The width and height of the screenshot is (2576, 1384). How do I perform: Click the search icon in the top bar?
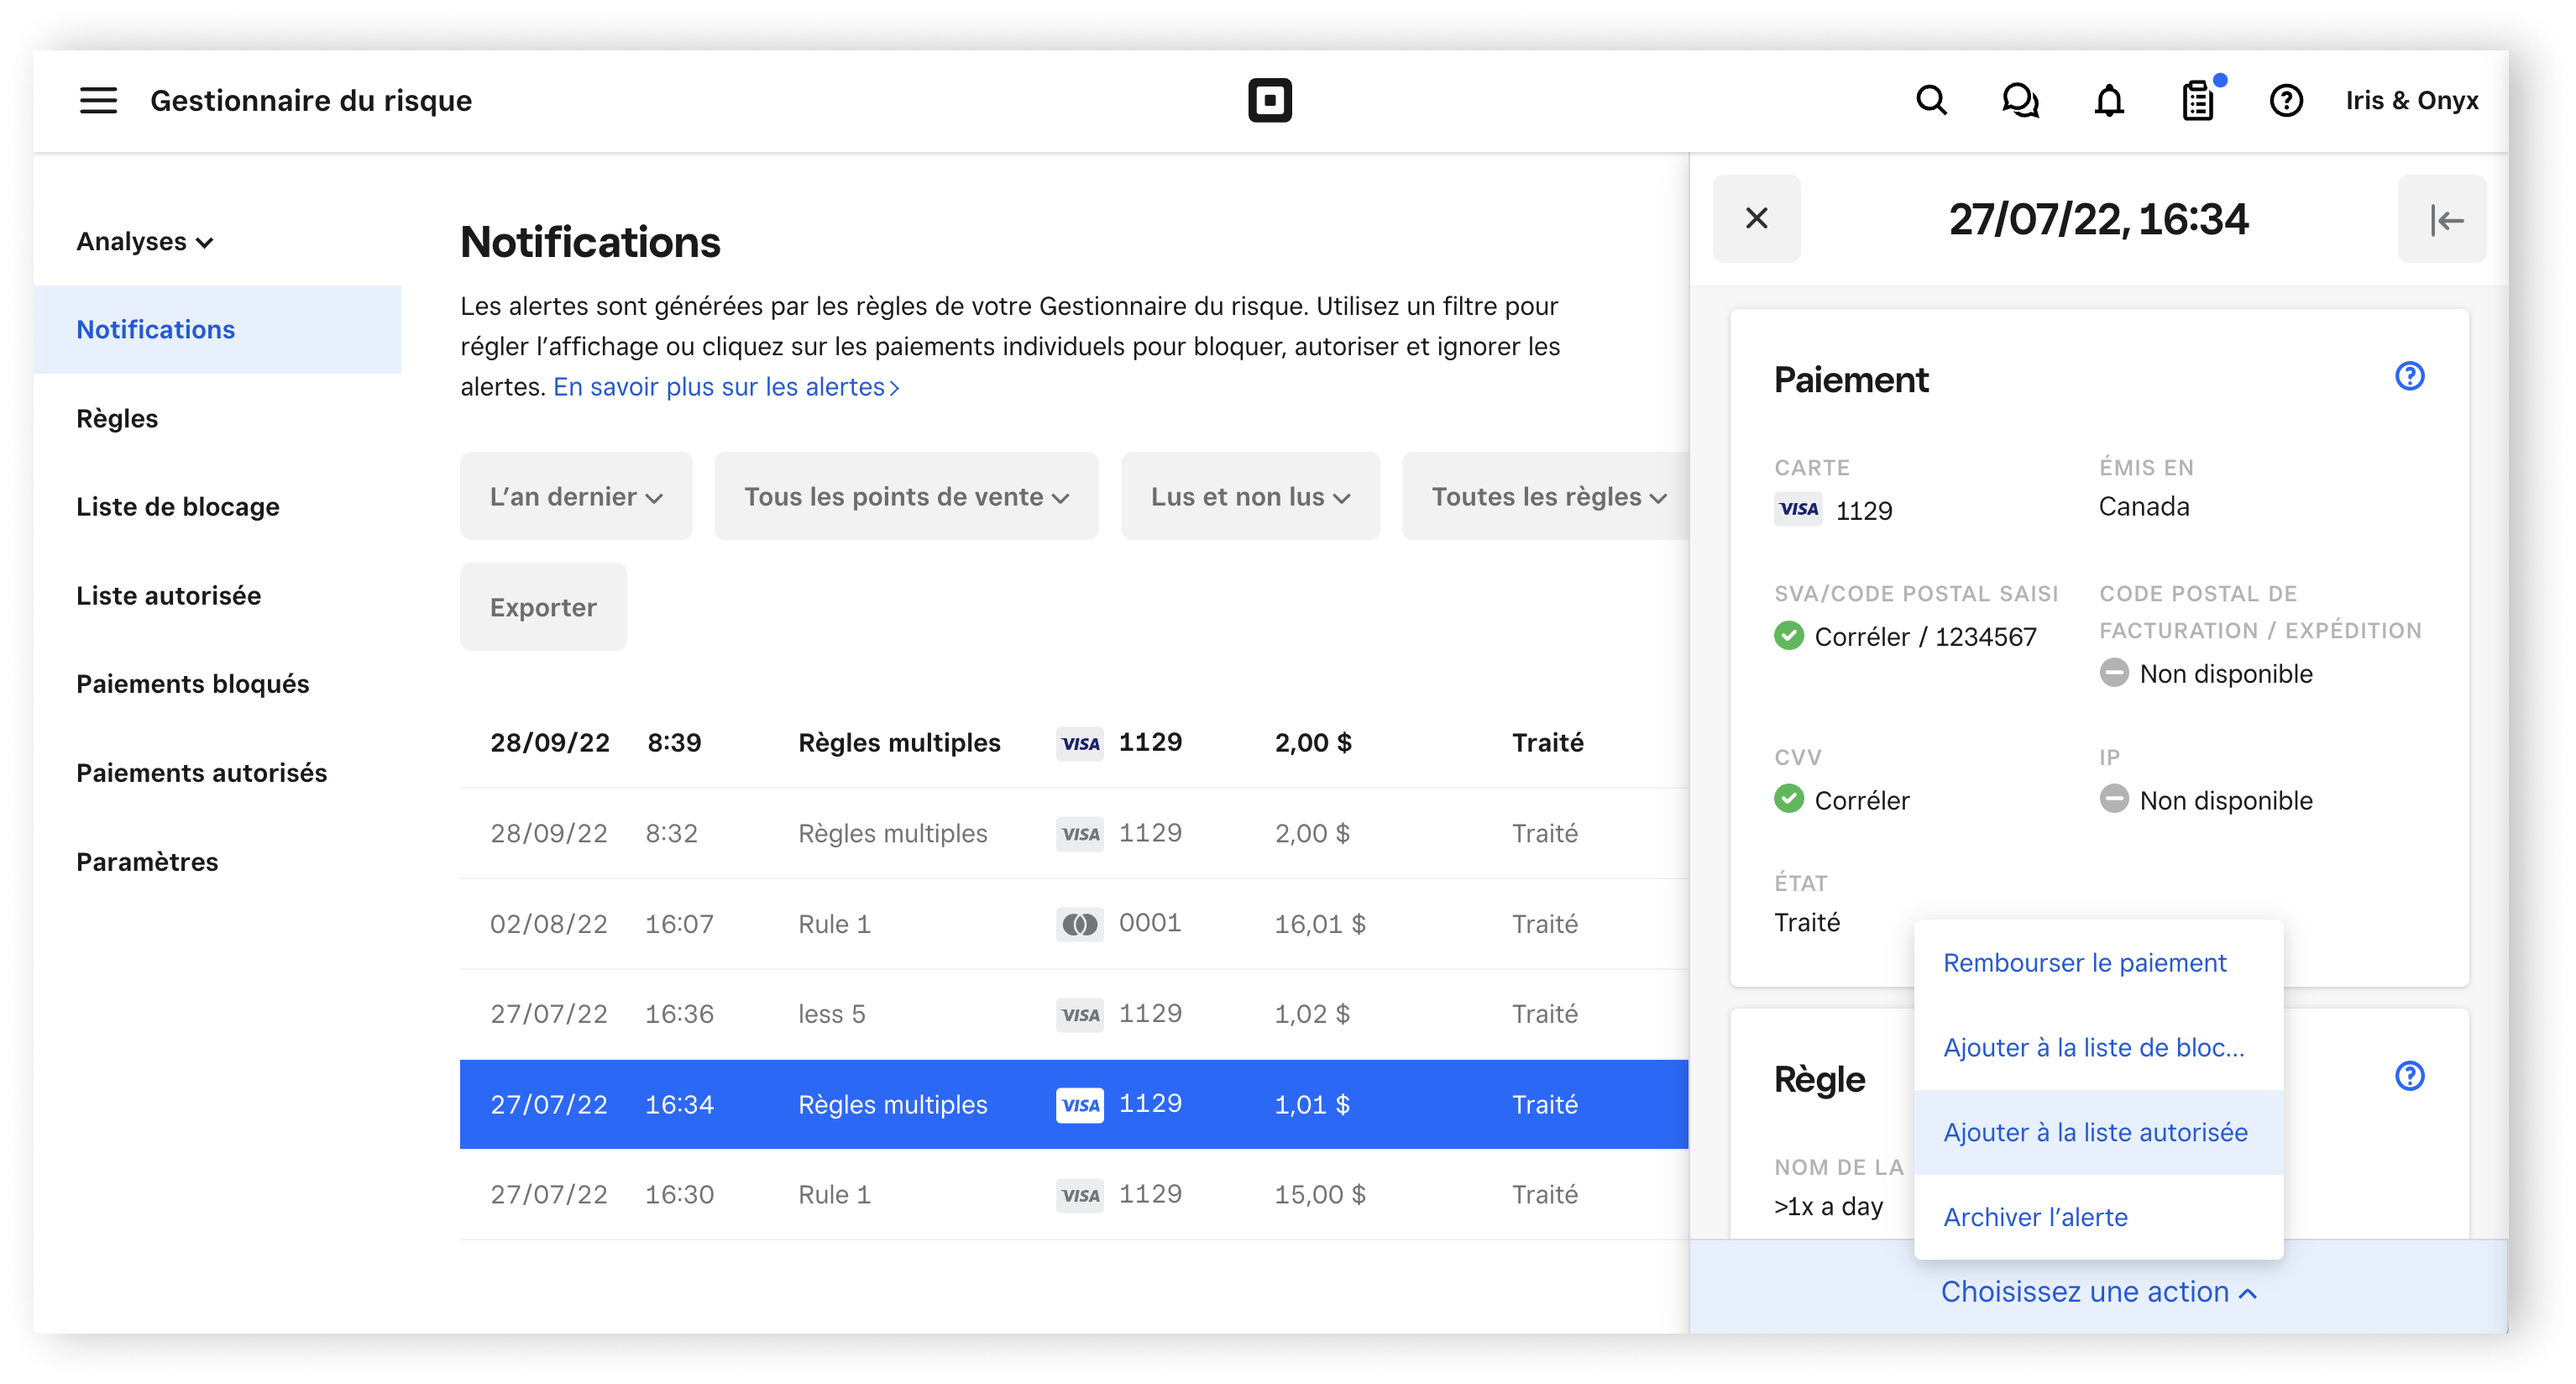(1934, 99)
